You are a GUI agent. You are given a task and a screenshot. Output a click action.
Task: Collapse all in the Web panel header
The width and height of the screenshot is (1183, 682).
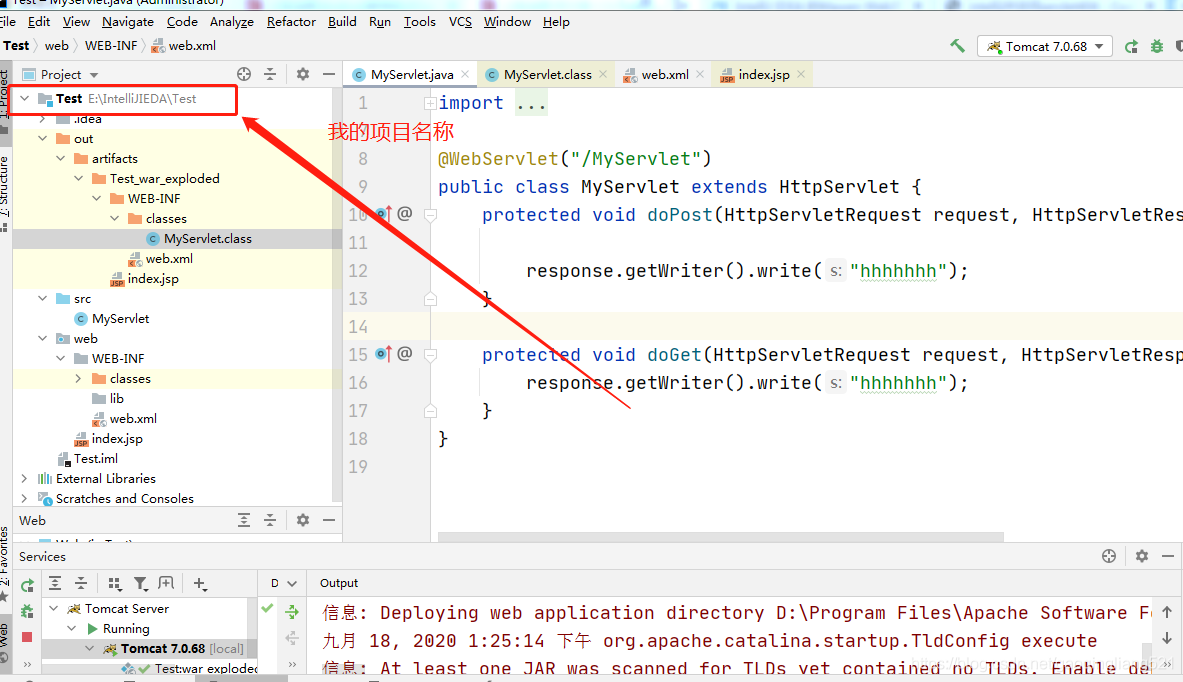(x=270, y=520)
